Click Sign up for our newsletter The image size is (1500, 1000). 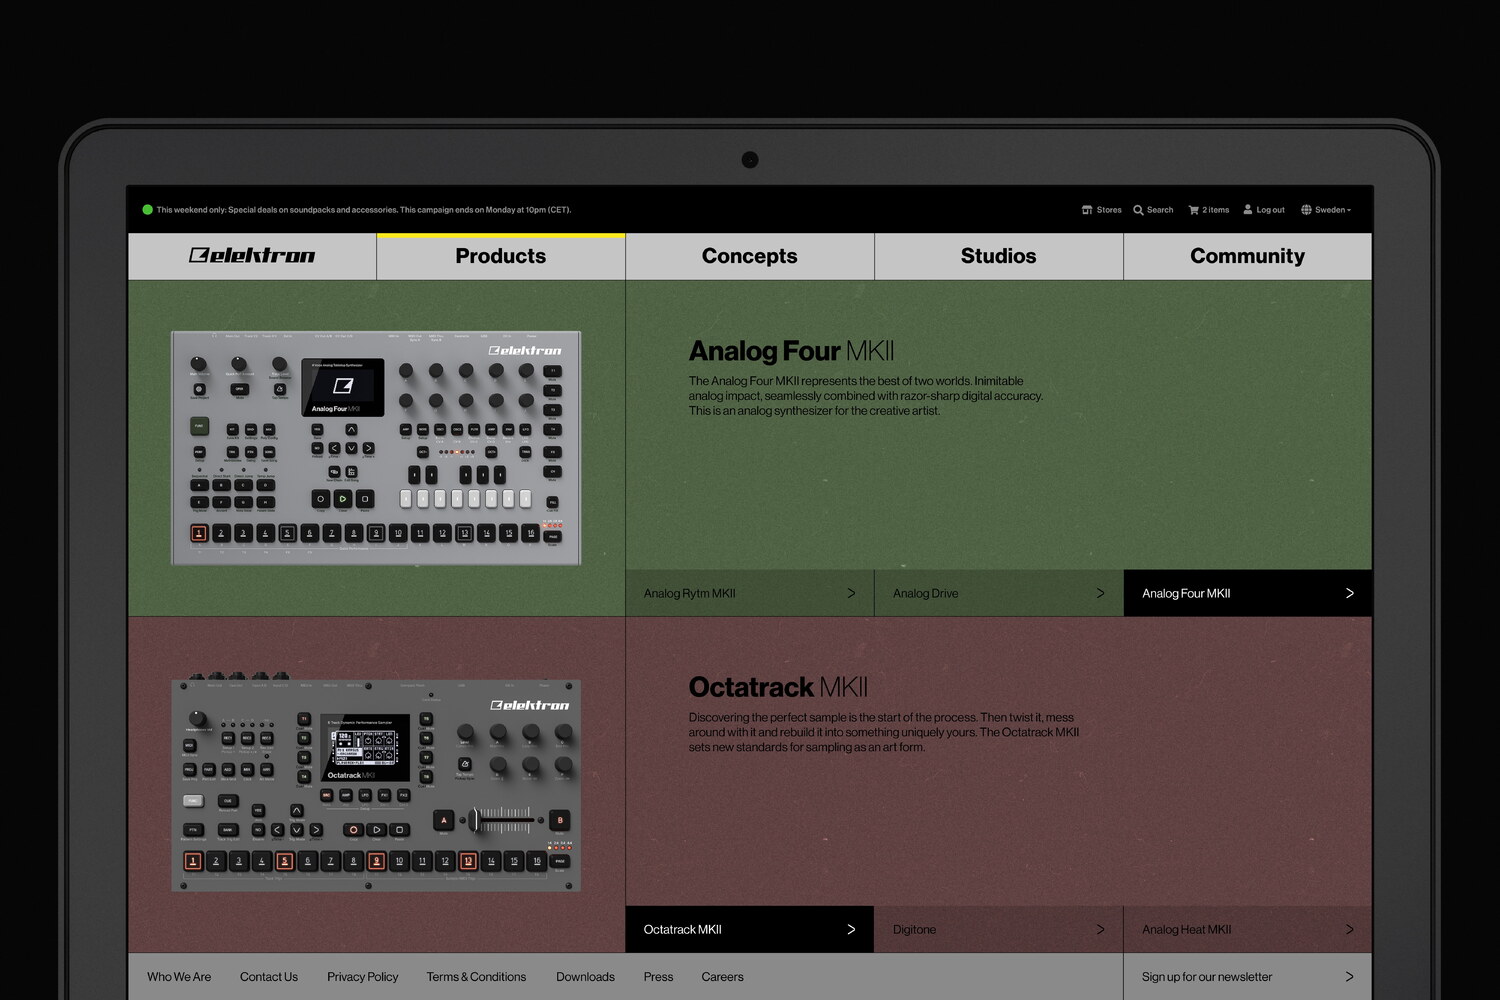pos(1207,977)
